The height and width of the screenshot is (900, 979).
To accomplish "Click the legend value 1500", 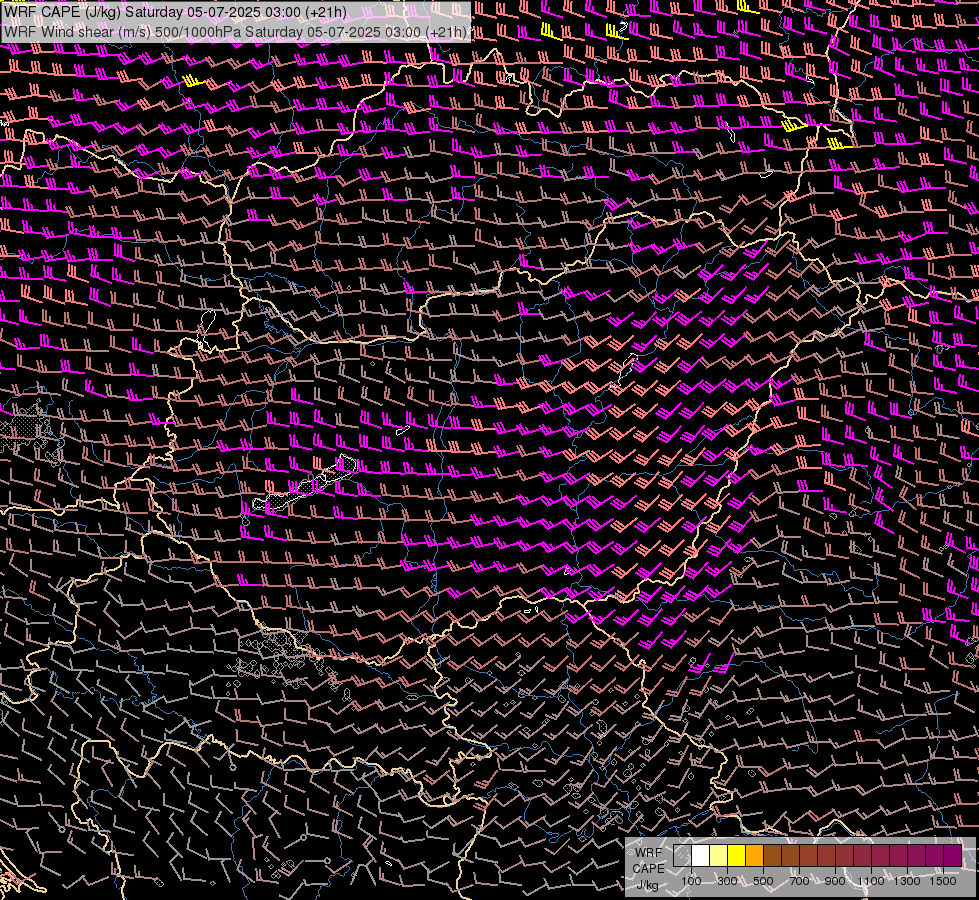I will 943,881.
